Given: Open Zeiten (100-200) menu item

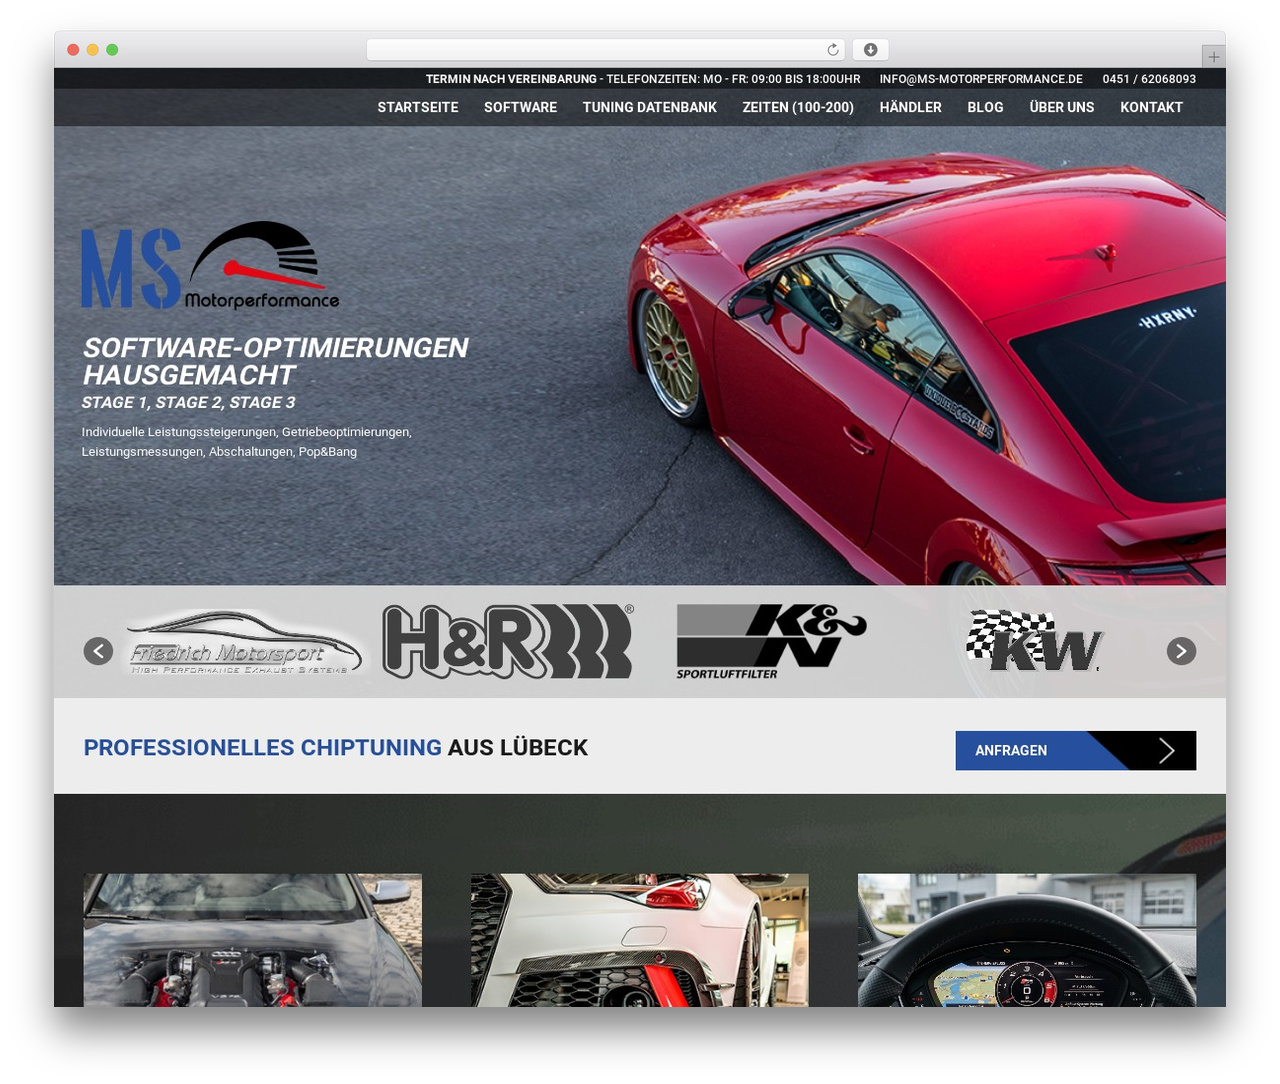Looking at the screenshot, I should pos(798,107).
